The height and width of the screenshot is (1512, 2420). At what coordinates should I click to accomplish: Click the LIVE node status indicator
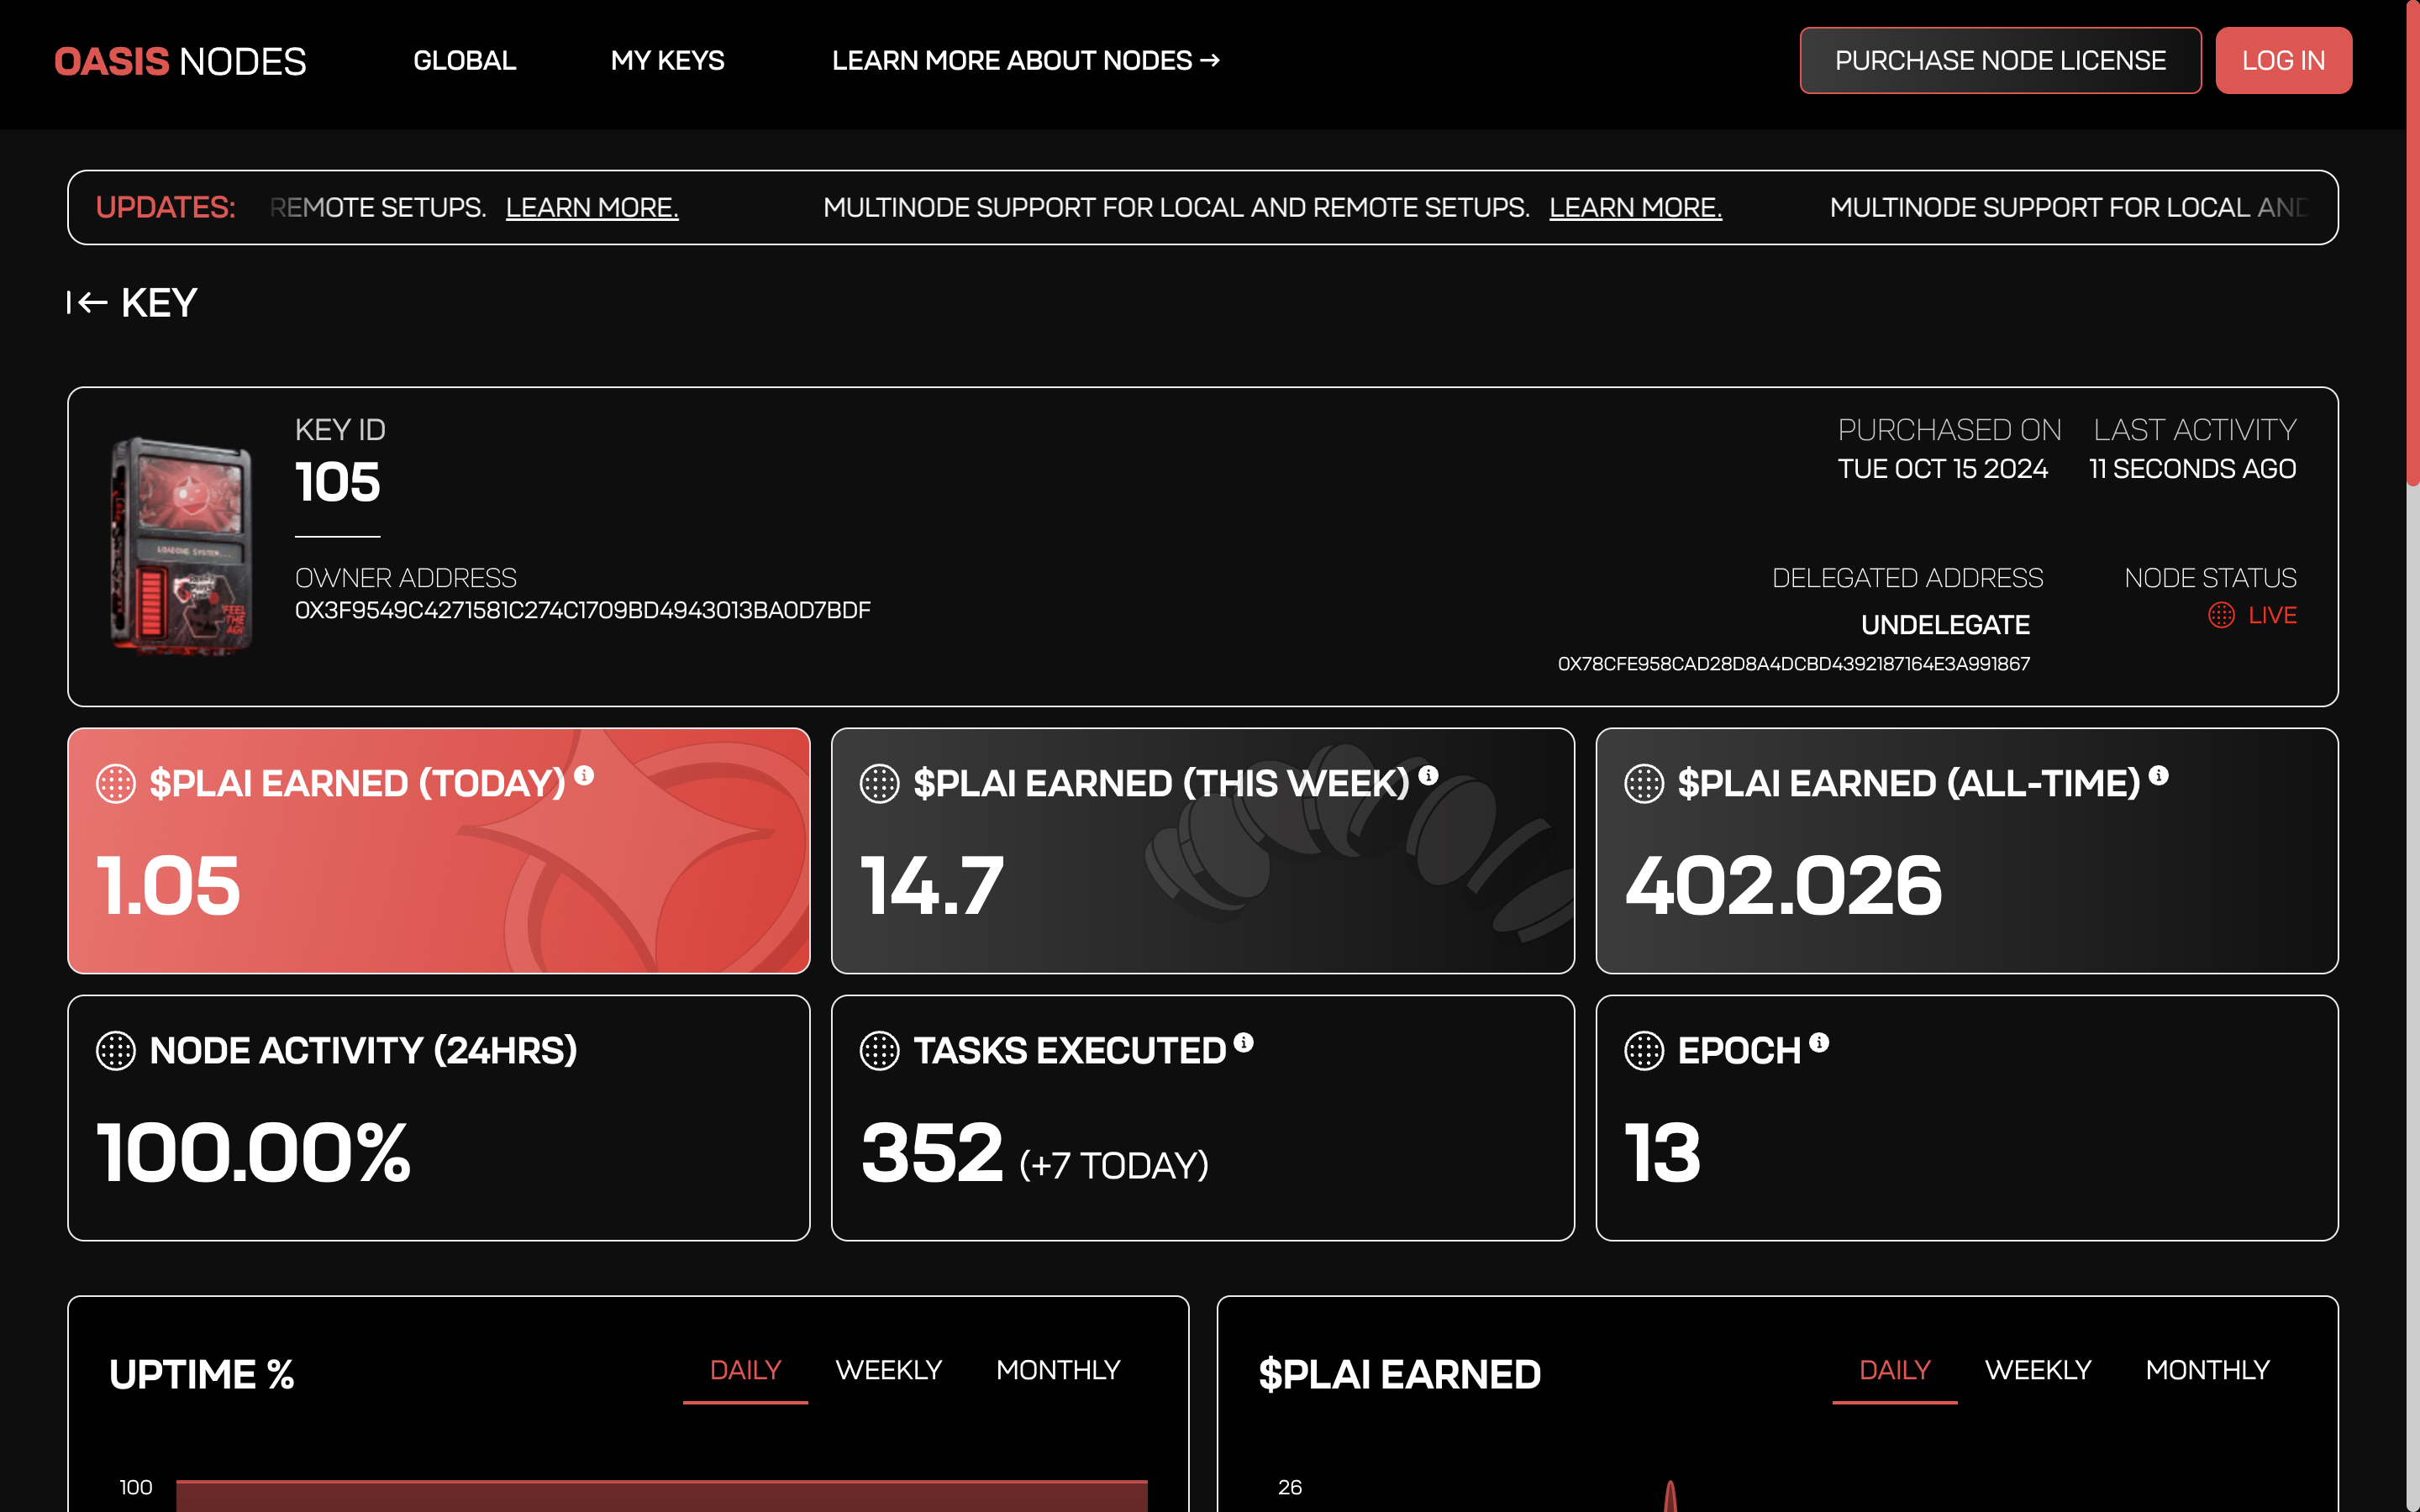[2253, 615]
